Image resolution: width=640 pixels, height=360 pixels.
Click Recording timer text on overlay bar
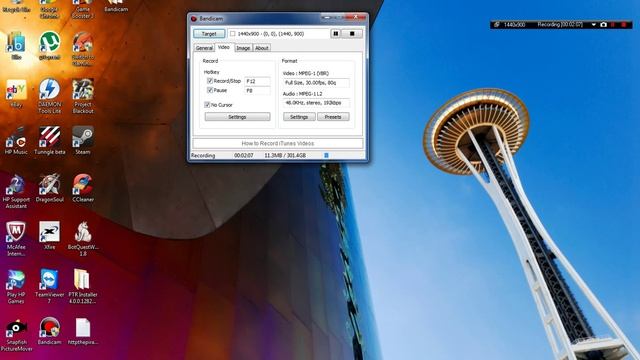point(560,25)
